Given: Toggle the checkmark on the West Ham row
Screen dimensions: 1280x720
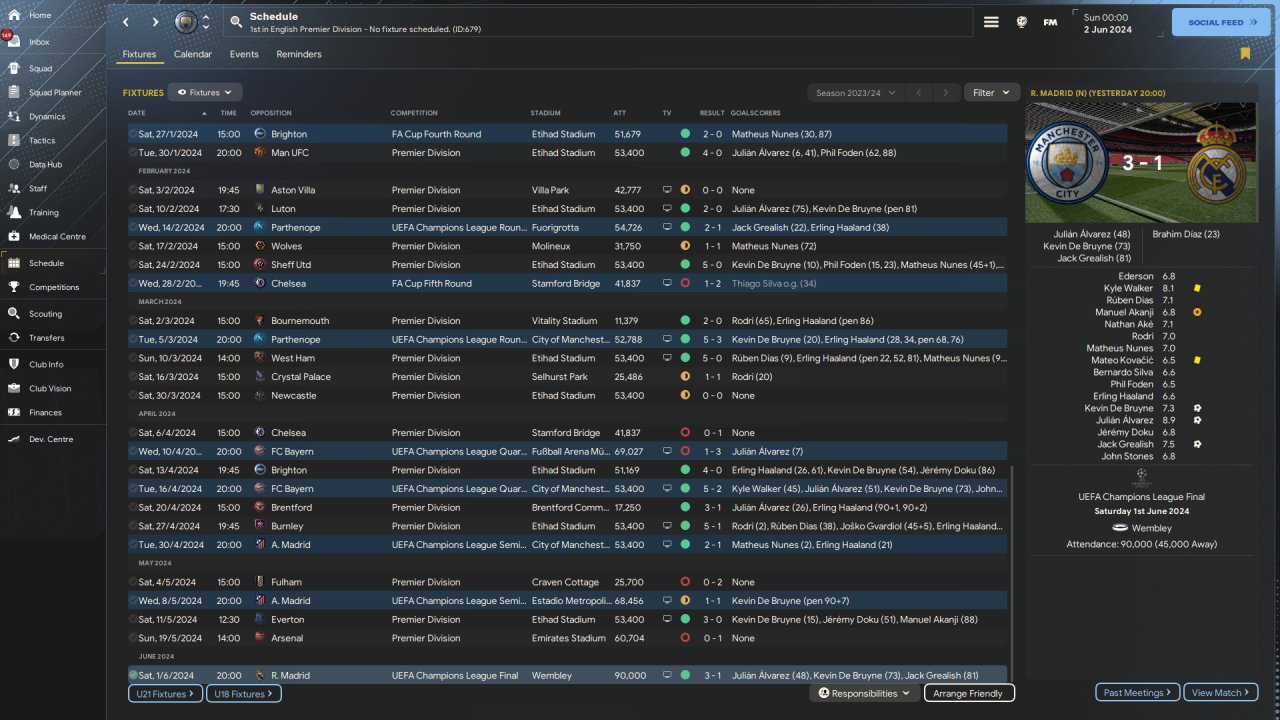Looking at the screenshot, I should tap(133, 358).
